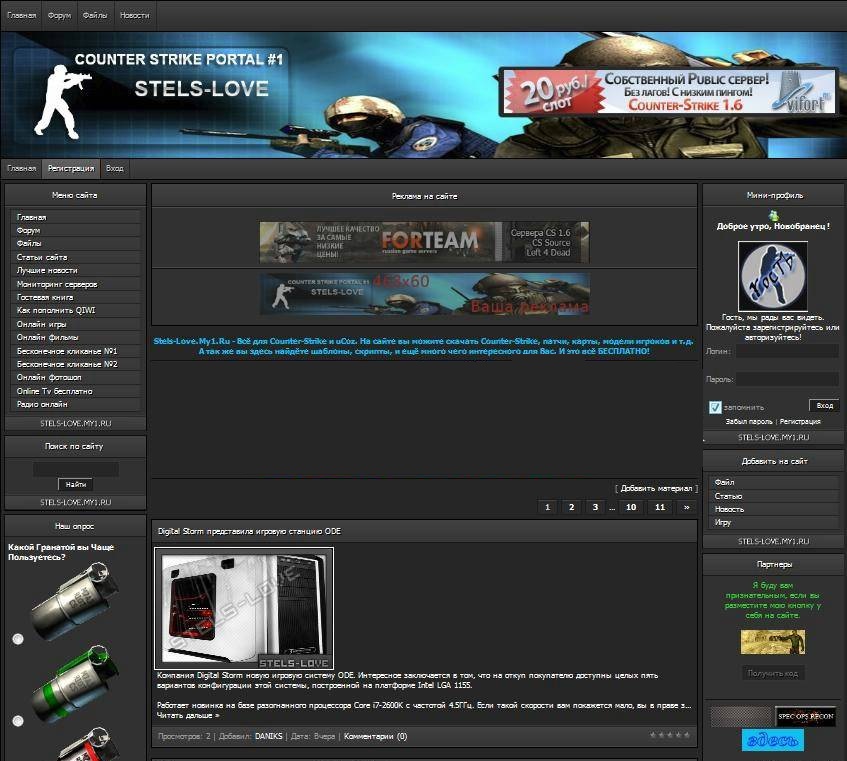This screenshot has width=847, height=761.
Task: Click the "Получить код" partner button
Action: (772, 673)
